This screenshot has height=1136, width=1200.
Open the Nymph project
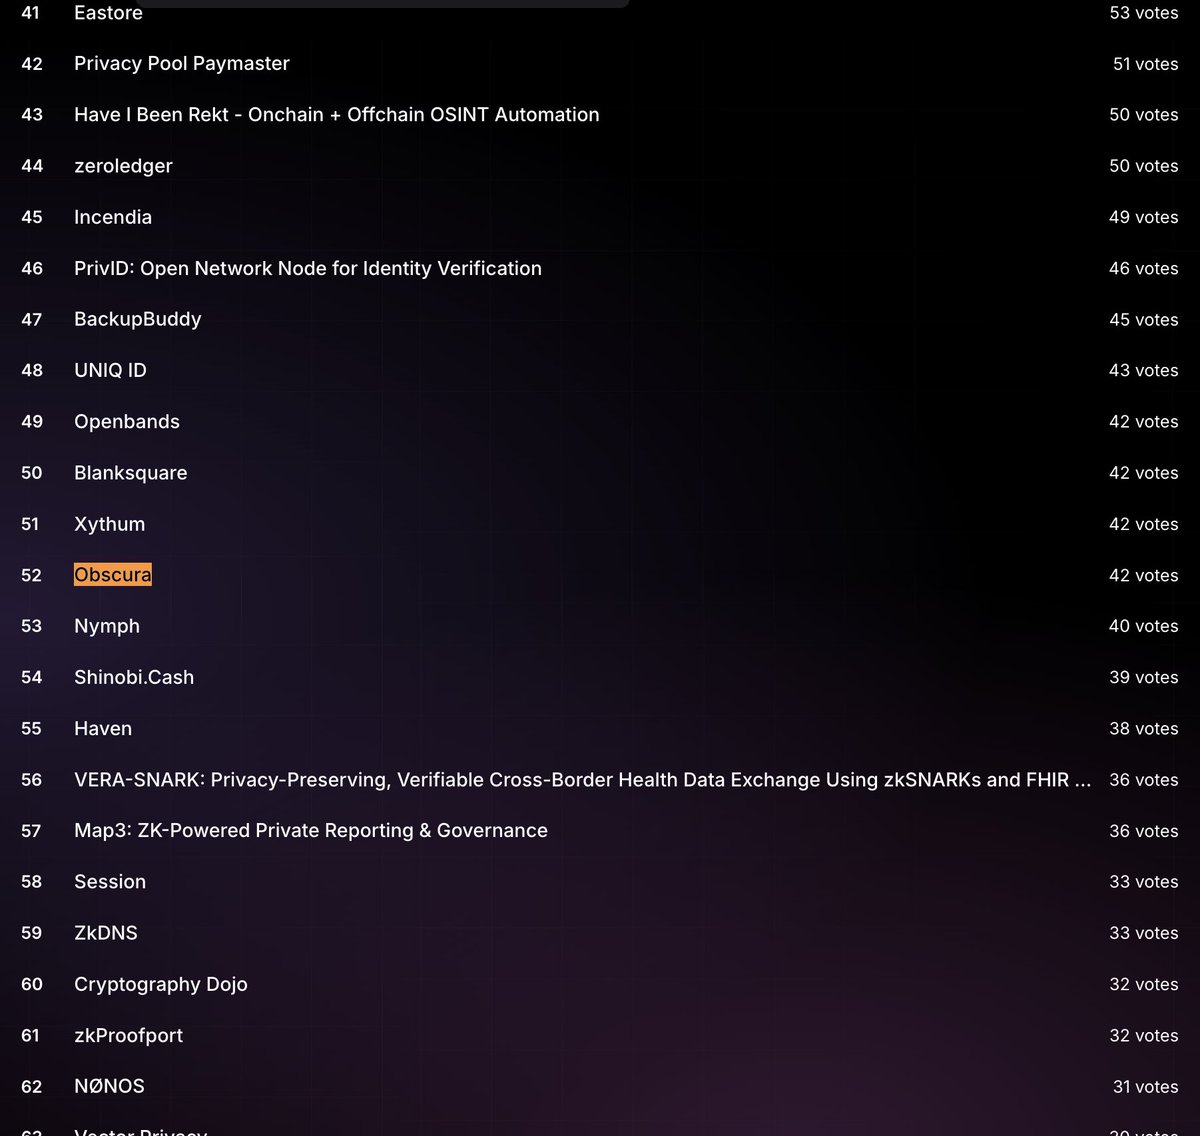tap(107, 626)
